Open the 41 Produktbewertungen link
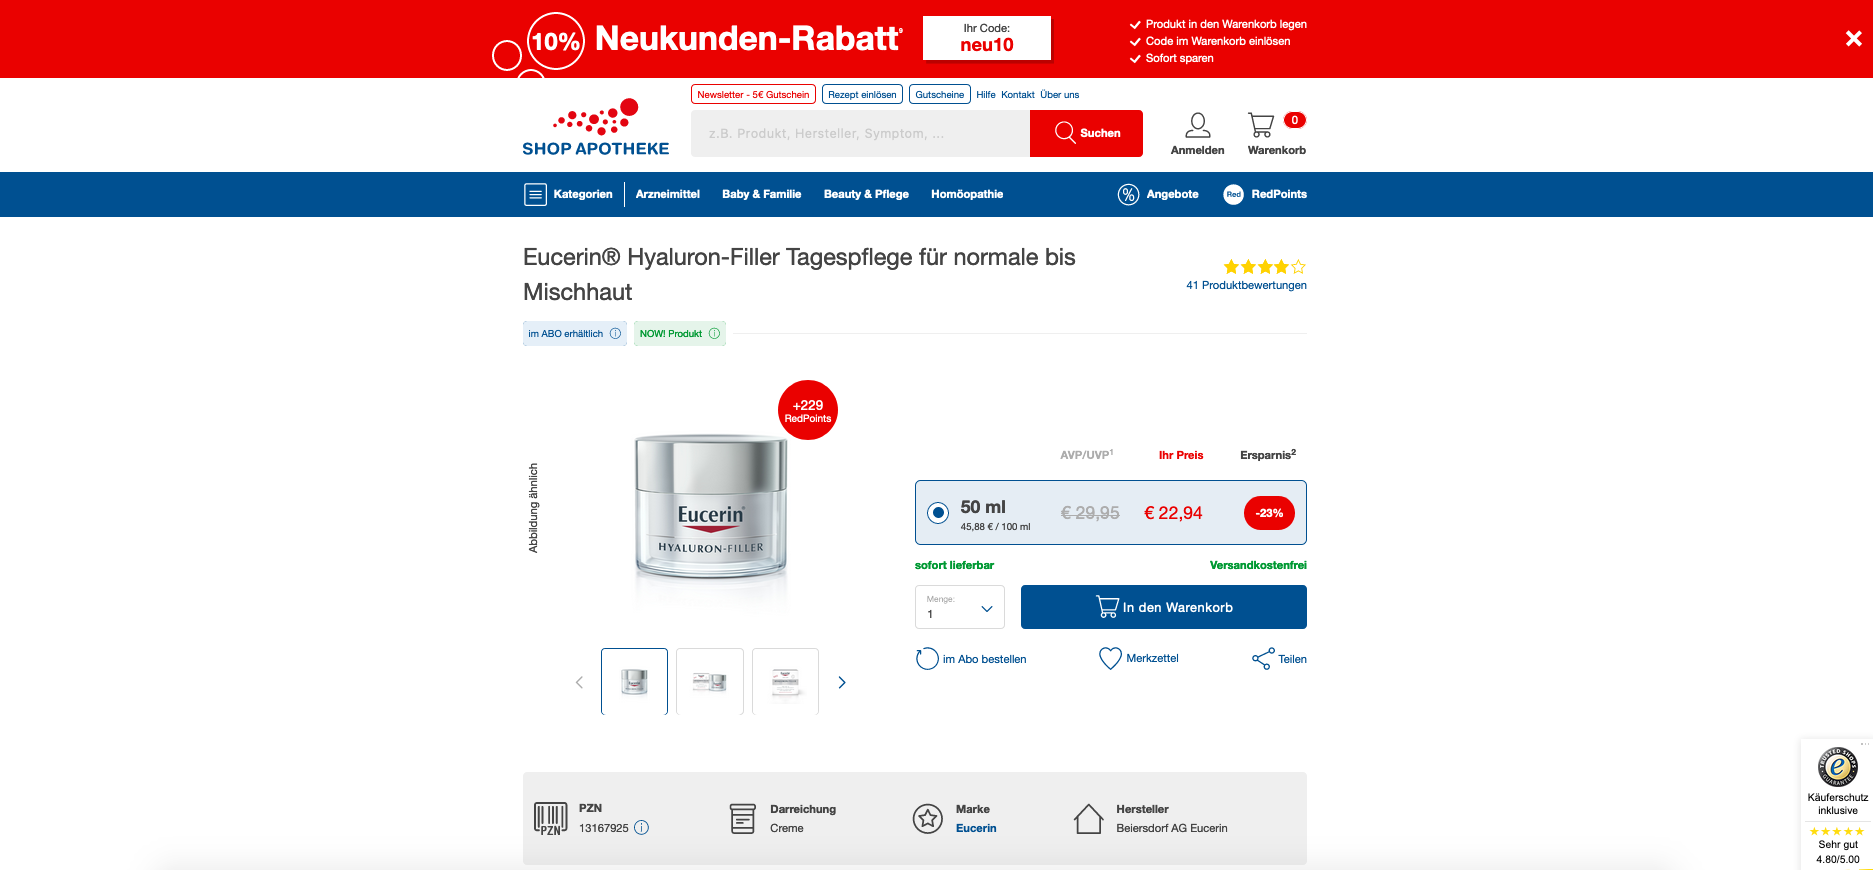Image resolution: width=1873 pixels, height=870 pixels. [x=1246, y=286]
